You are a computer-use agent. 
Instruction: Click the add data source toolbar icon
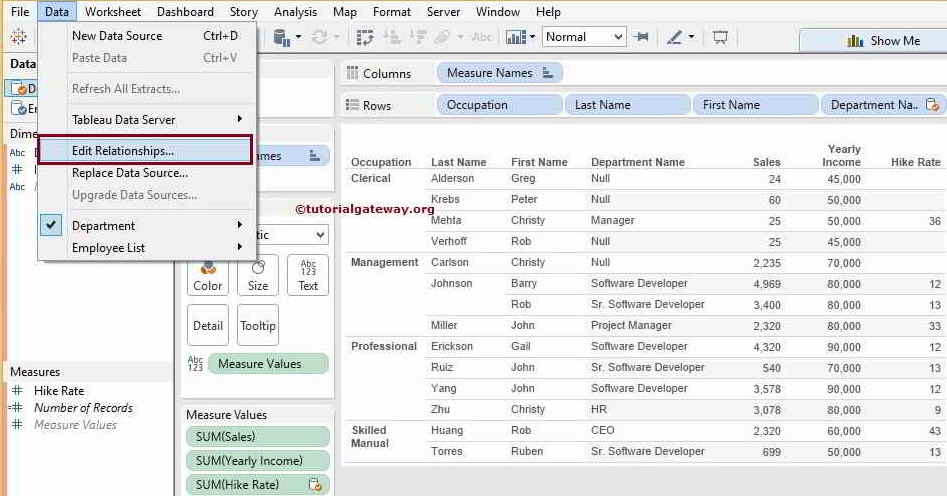281,38
